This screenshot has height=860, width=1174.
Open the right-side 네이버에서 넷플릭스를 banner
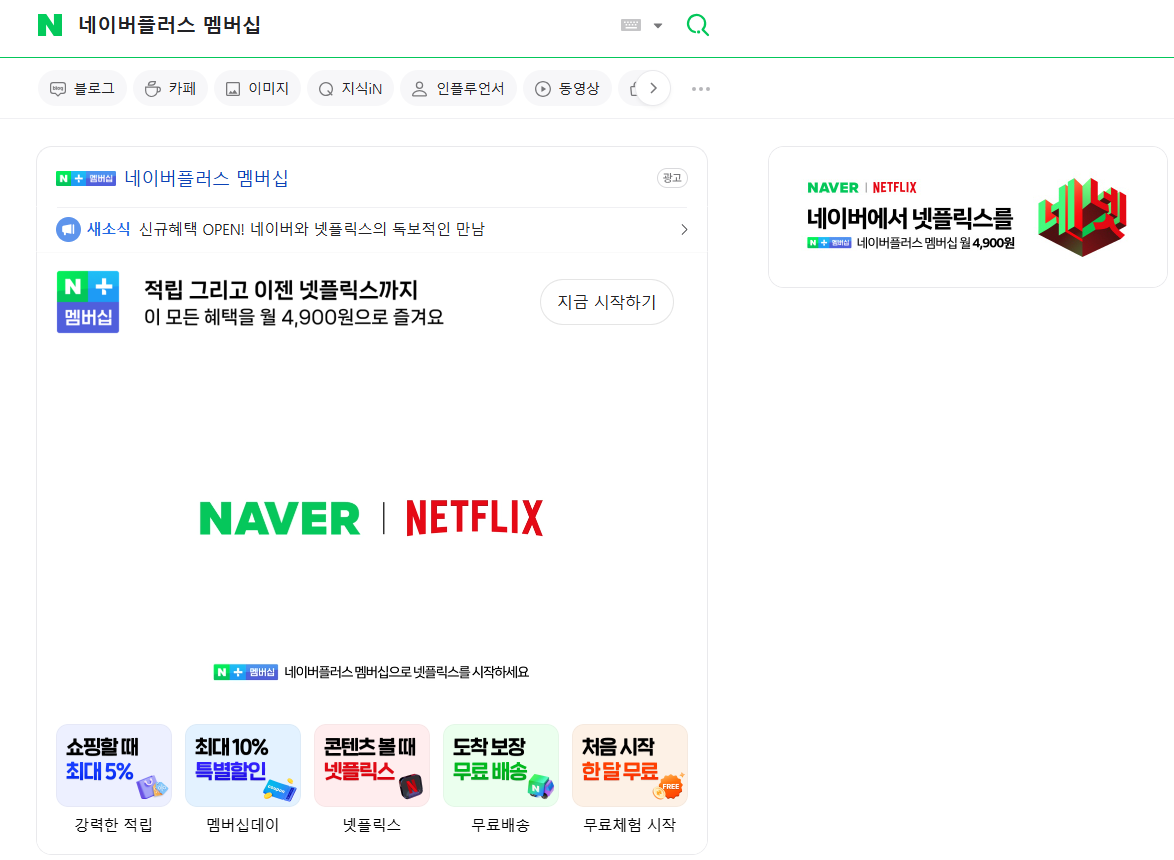pos(967,217)
